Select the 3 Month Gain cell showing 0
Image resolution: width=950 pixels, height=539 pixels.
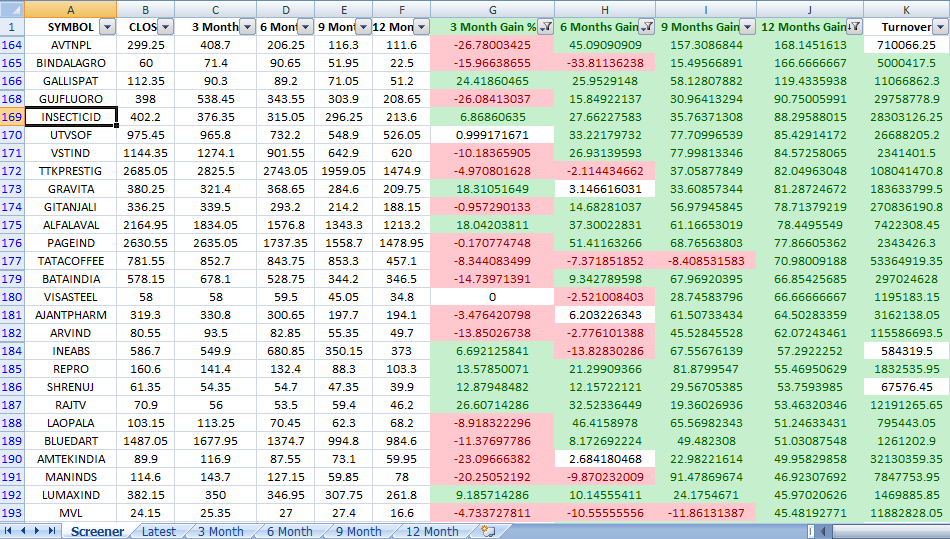click(492, 297)
